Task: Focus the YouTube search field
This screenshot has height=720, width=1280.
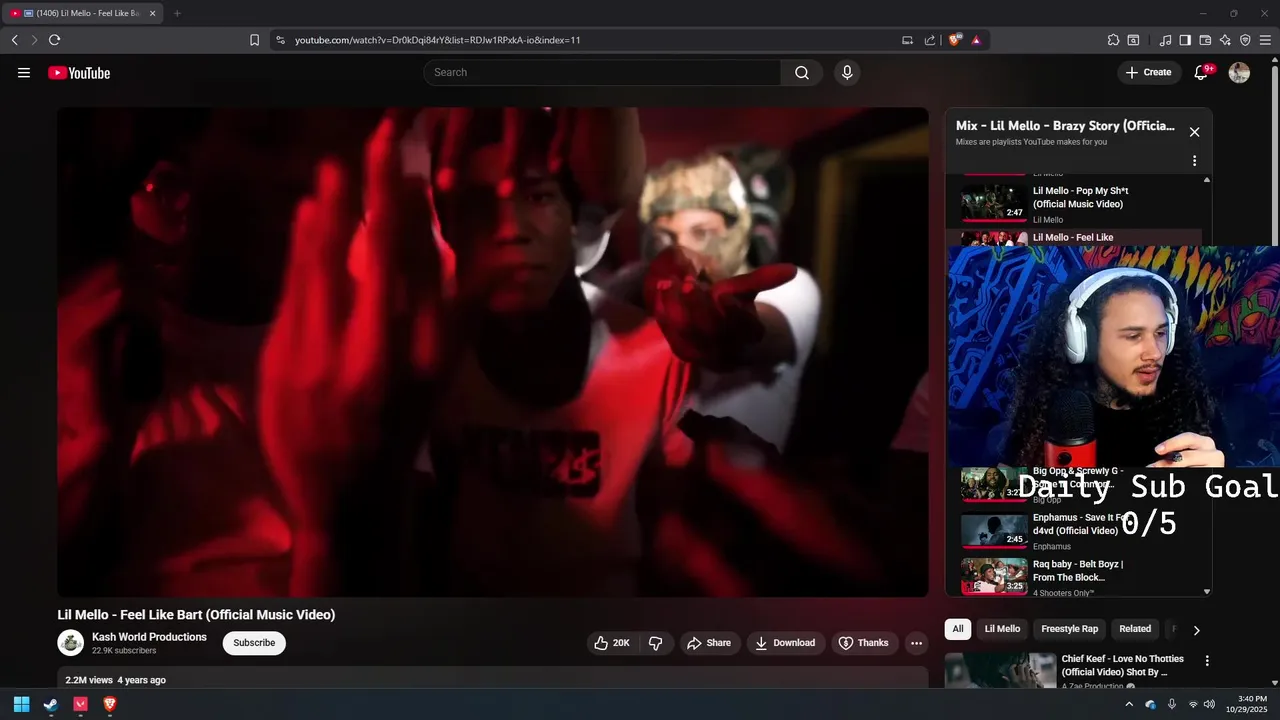Action: click(x=602, y=73)
